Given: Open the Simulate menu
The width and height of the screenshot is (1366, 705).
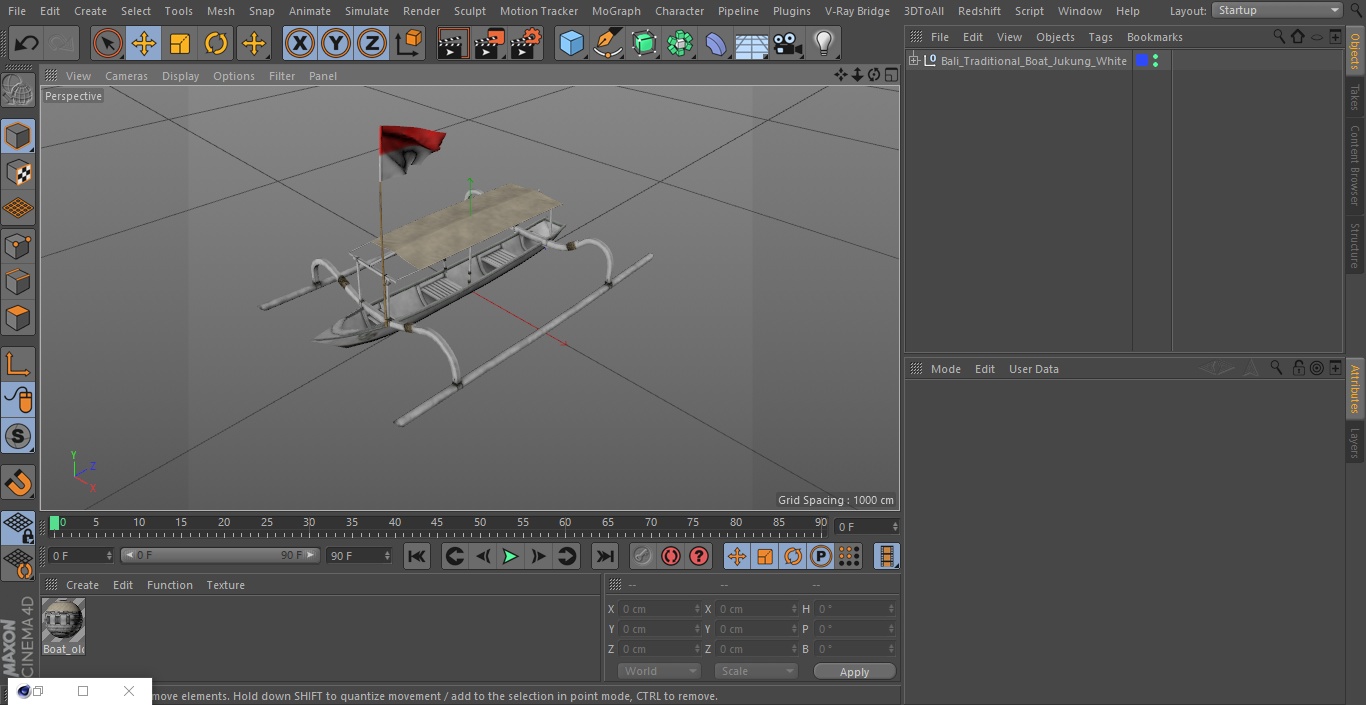Looking at the screenshot, I should [x=366, y=11].
